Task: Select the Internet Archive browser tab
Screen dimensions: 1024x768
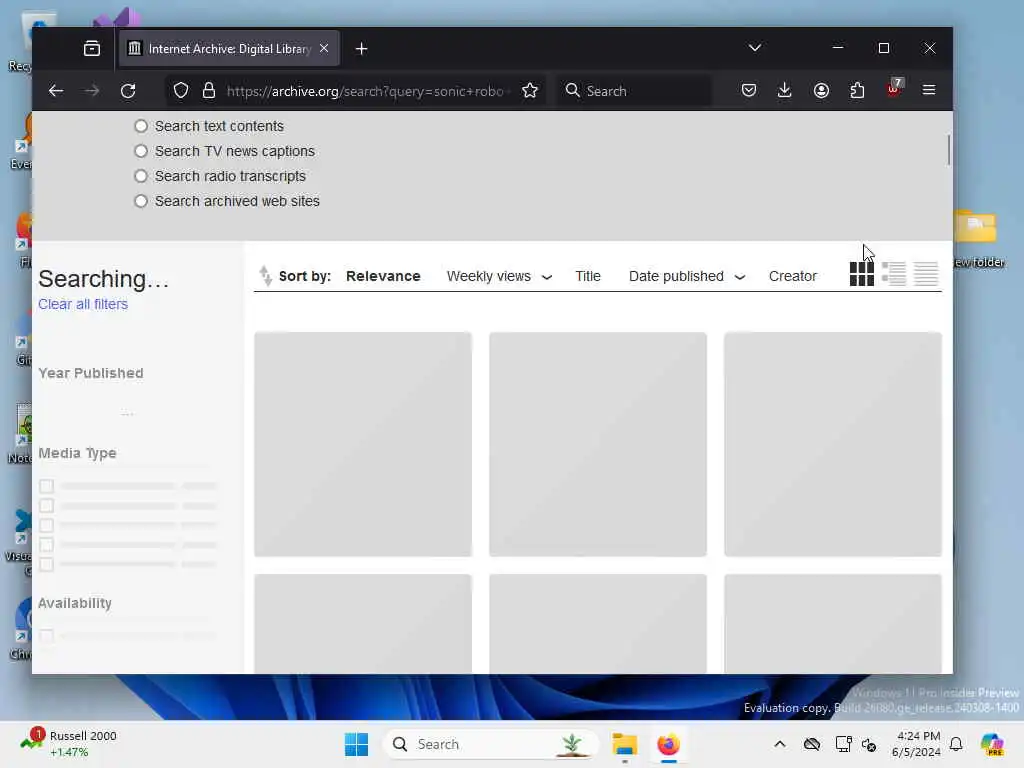Action: (229, 48)
